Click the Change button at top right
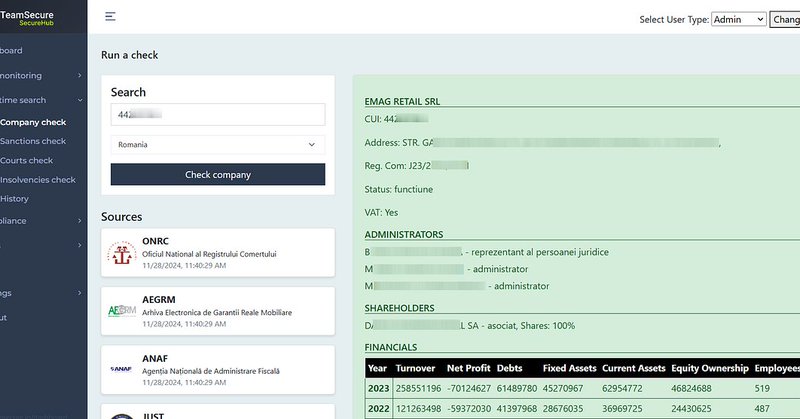Viewport: 800px width, 419px height. click(785, 19)
